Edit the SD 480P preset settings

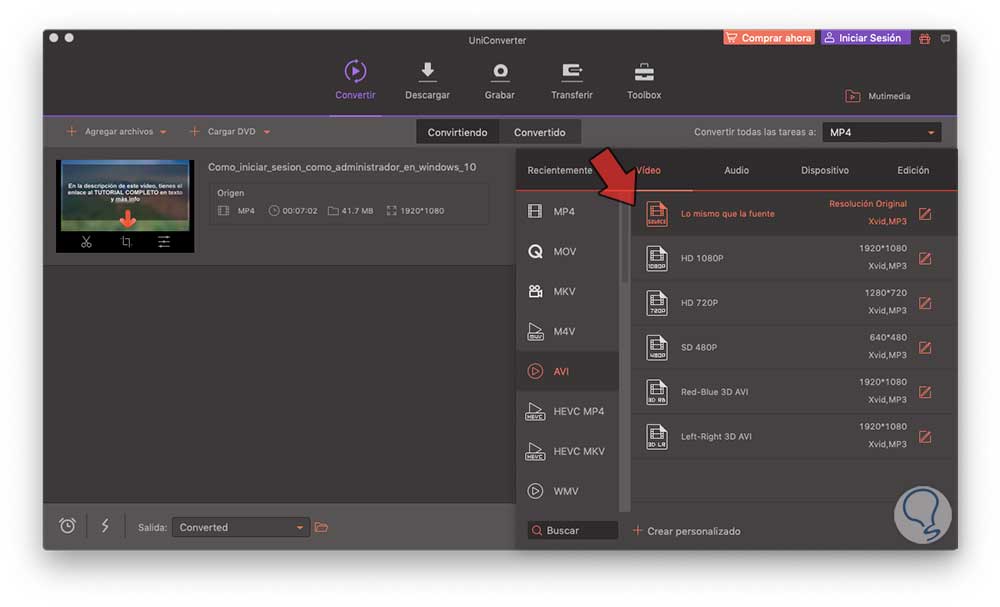tap(925, 347)
